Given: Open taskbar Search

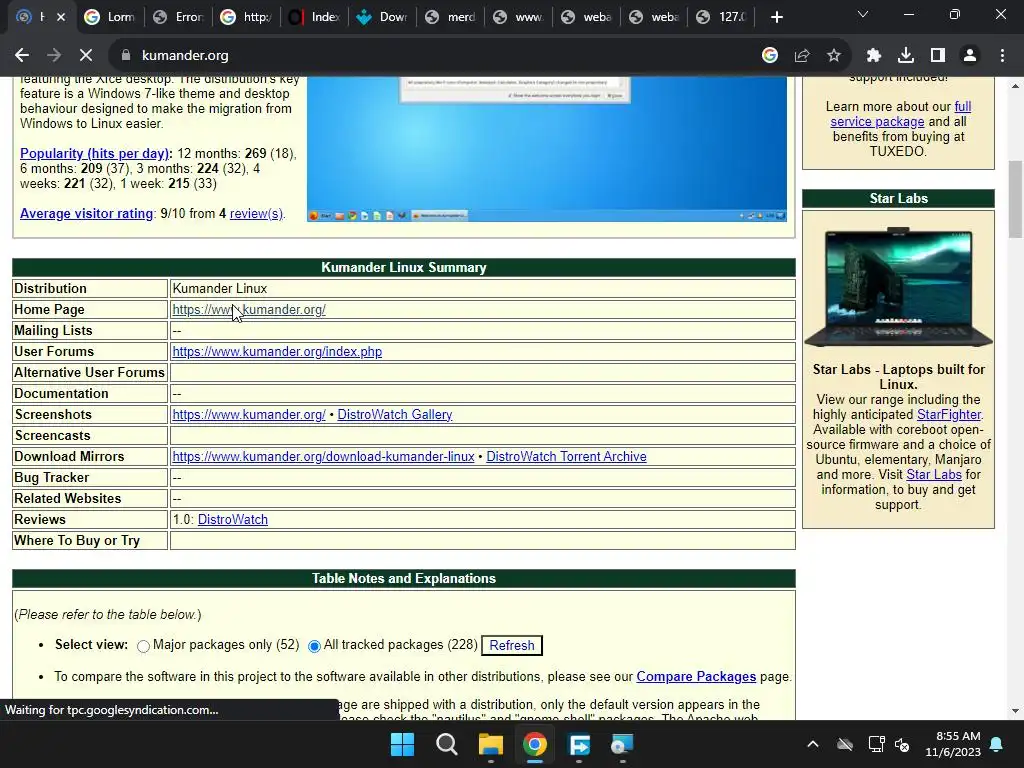Looking at the screenshot, I should click(447, 744).
